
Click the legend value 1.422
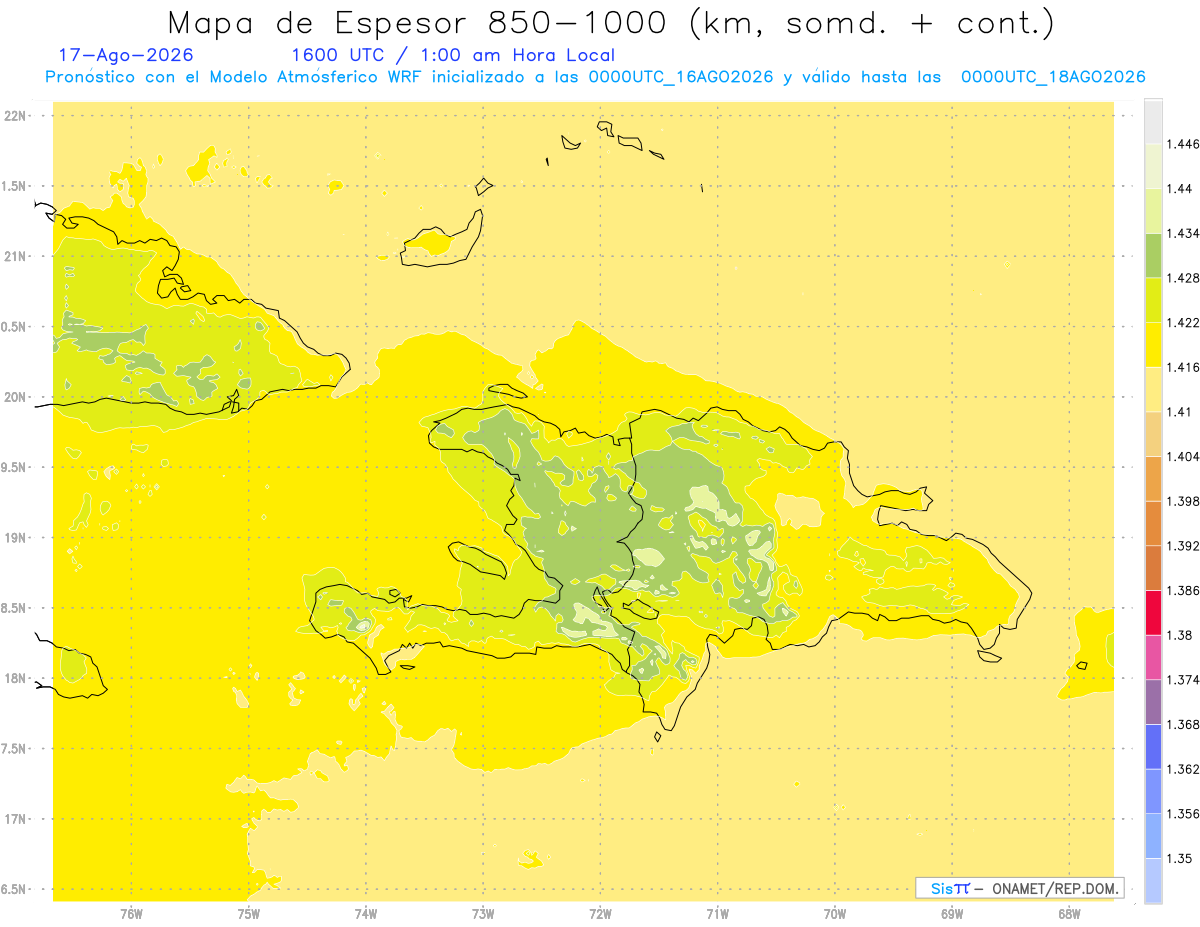point(1184,322)
